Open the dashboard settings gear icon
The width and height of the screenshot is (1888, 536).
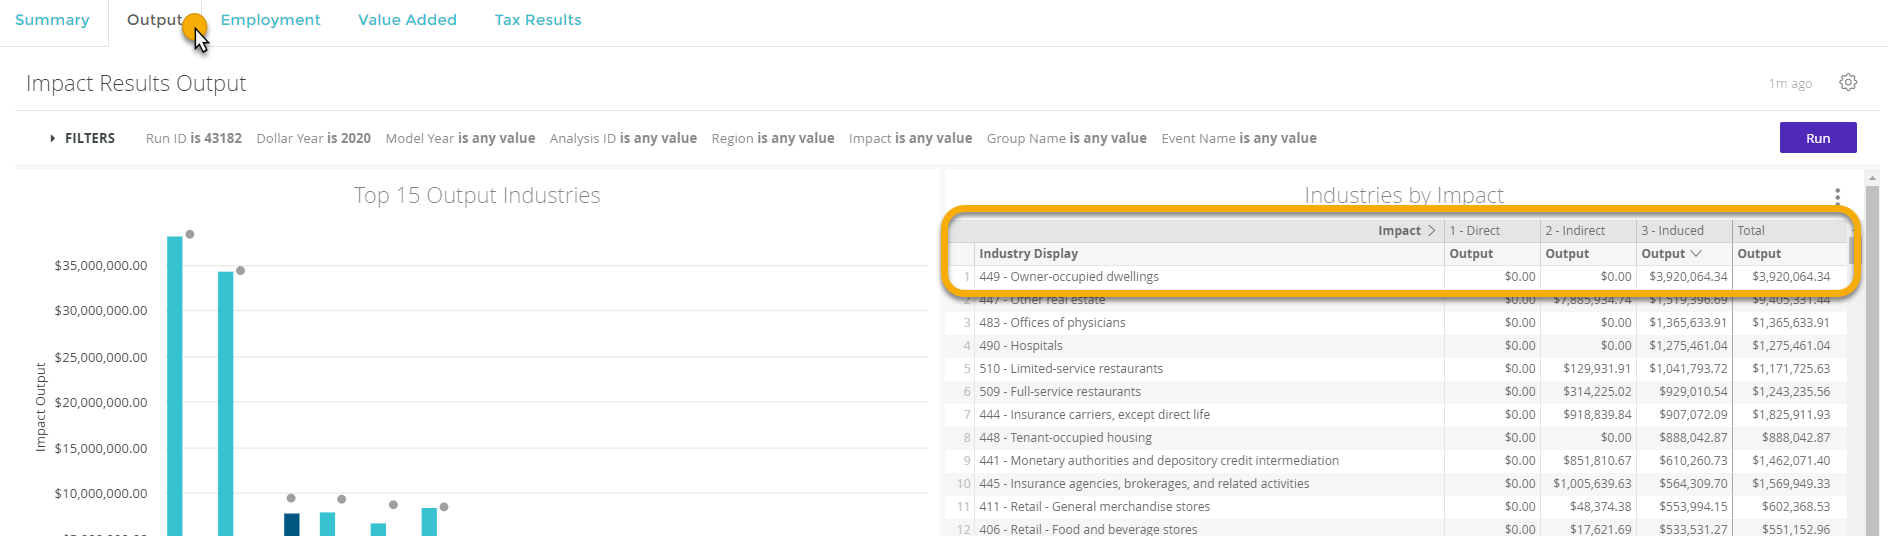(1848, 83)
